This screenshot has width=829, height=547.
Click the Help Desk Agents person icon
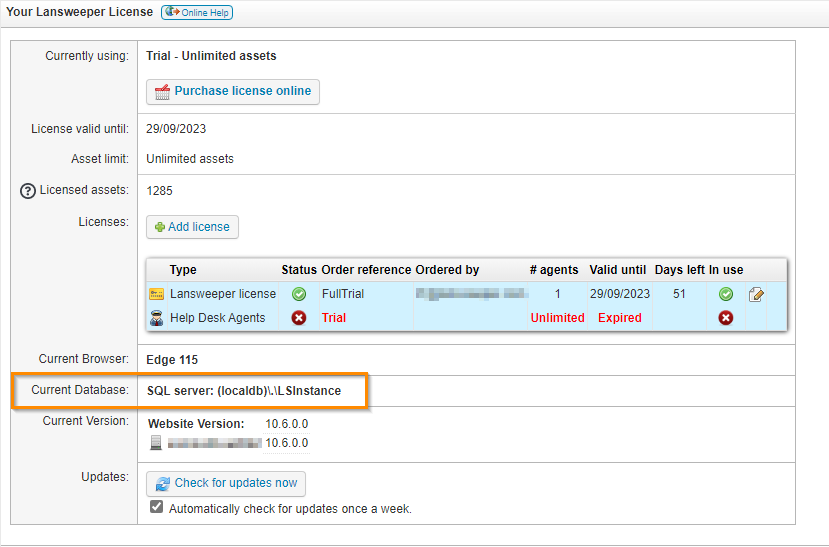(x=156, y=318)
